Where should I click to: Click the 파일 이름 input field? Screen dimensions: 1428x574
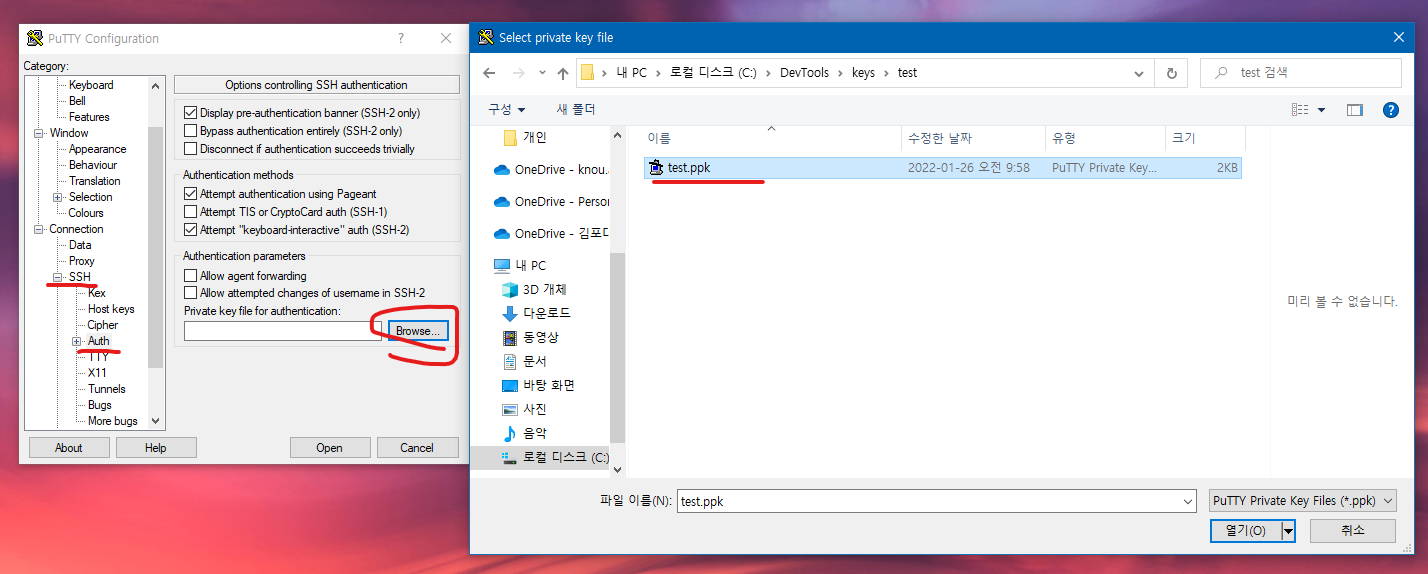point(928,501)
